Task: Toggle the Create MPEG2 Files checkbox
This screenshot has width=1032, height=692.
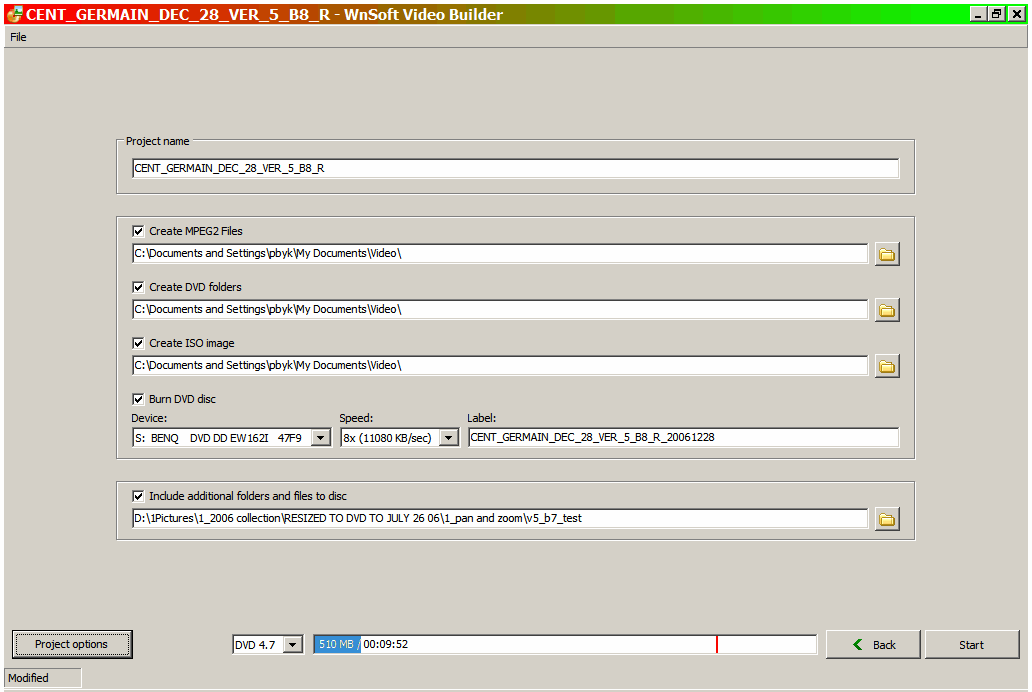Action: (138, 231)
